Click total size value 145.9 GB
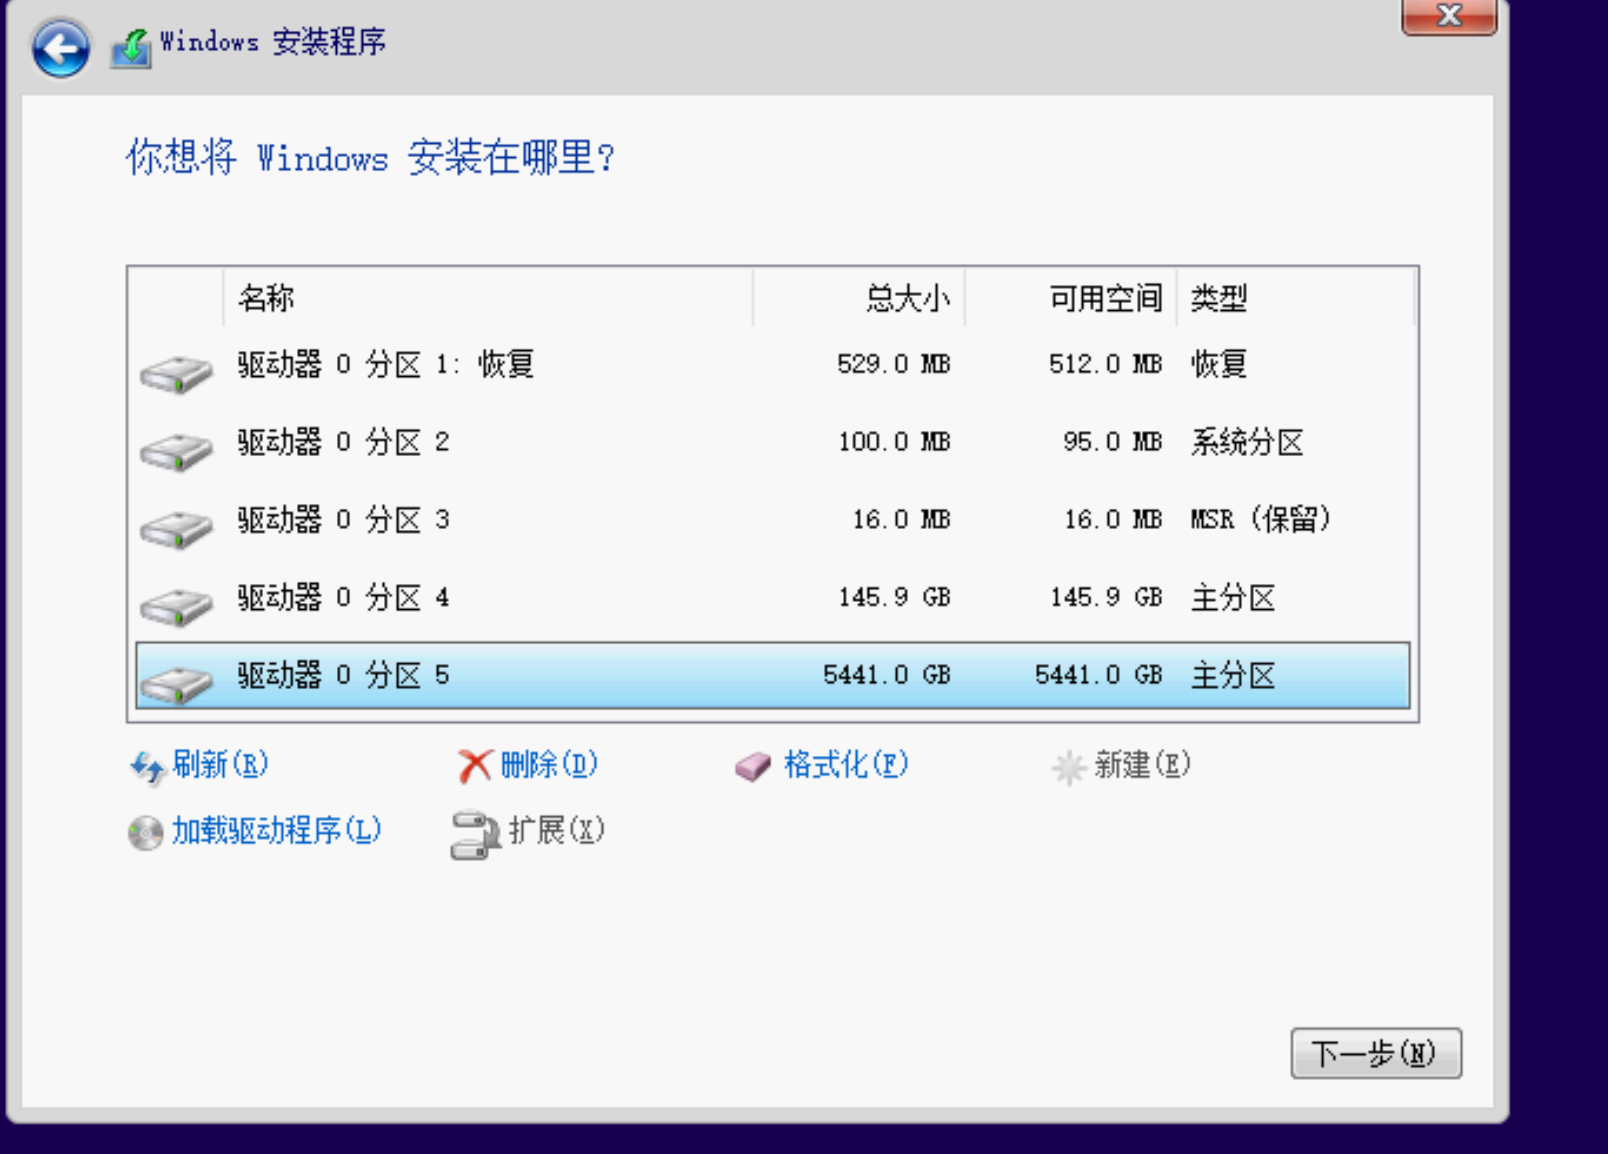Screen dimensions: 1608x1154 pos(894,598)
